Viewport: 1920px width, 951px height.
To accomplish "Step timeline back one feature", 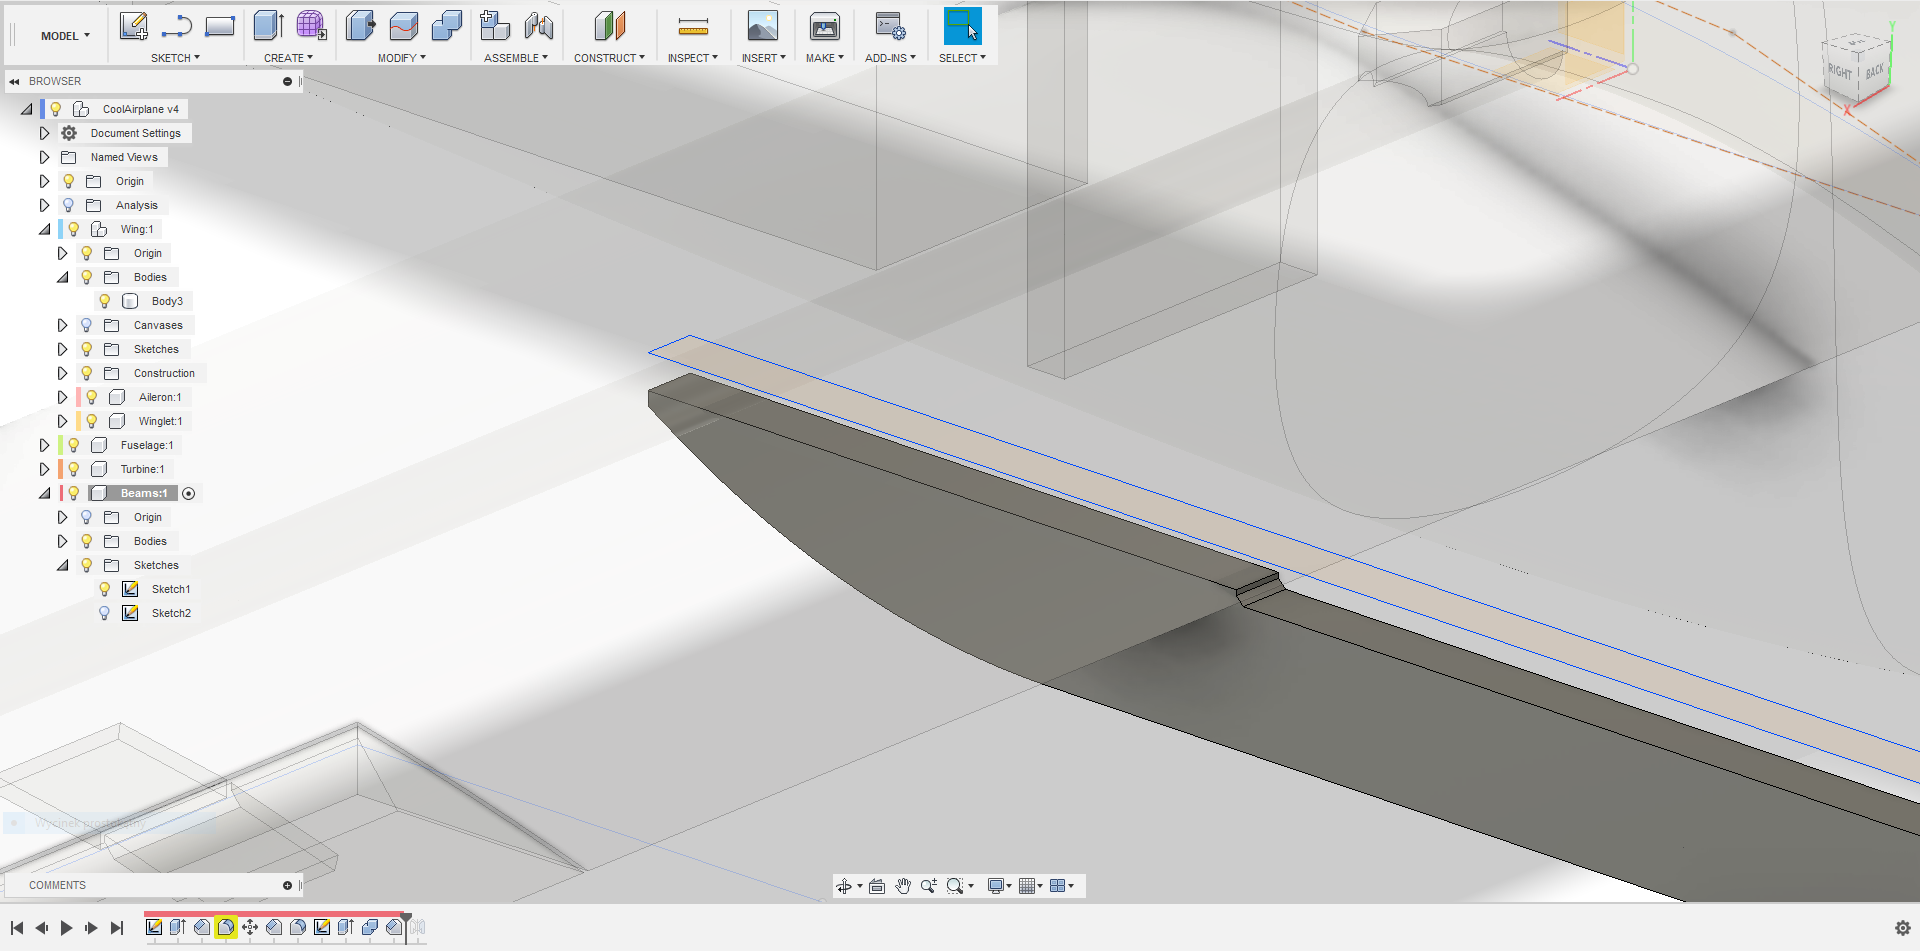I will [41, 928].
